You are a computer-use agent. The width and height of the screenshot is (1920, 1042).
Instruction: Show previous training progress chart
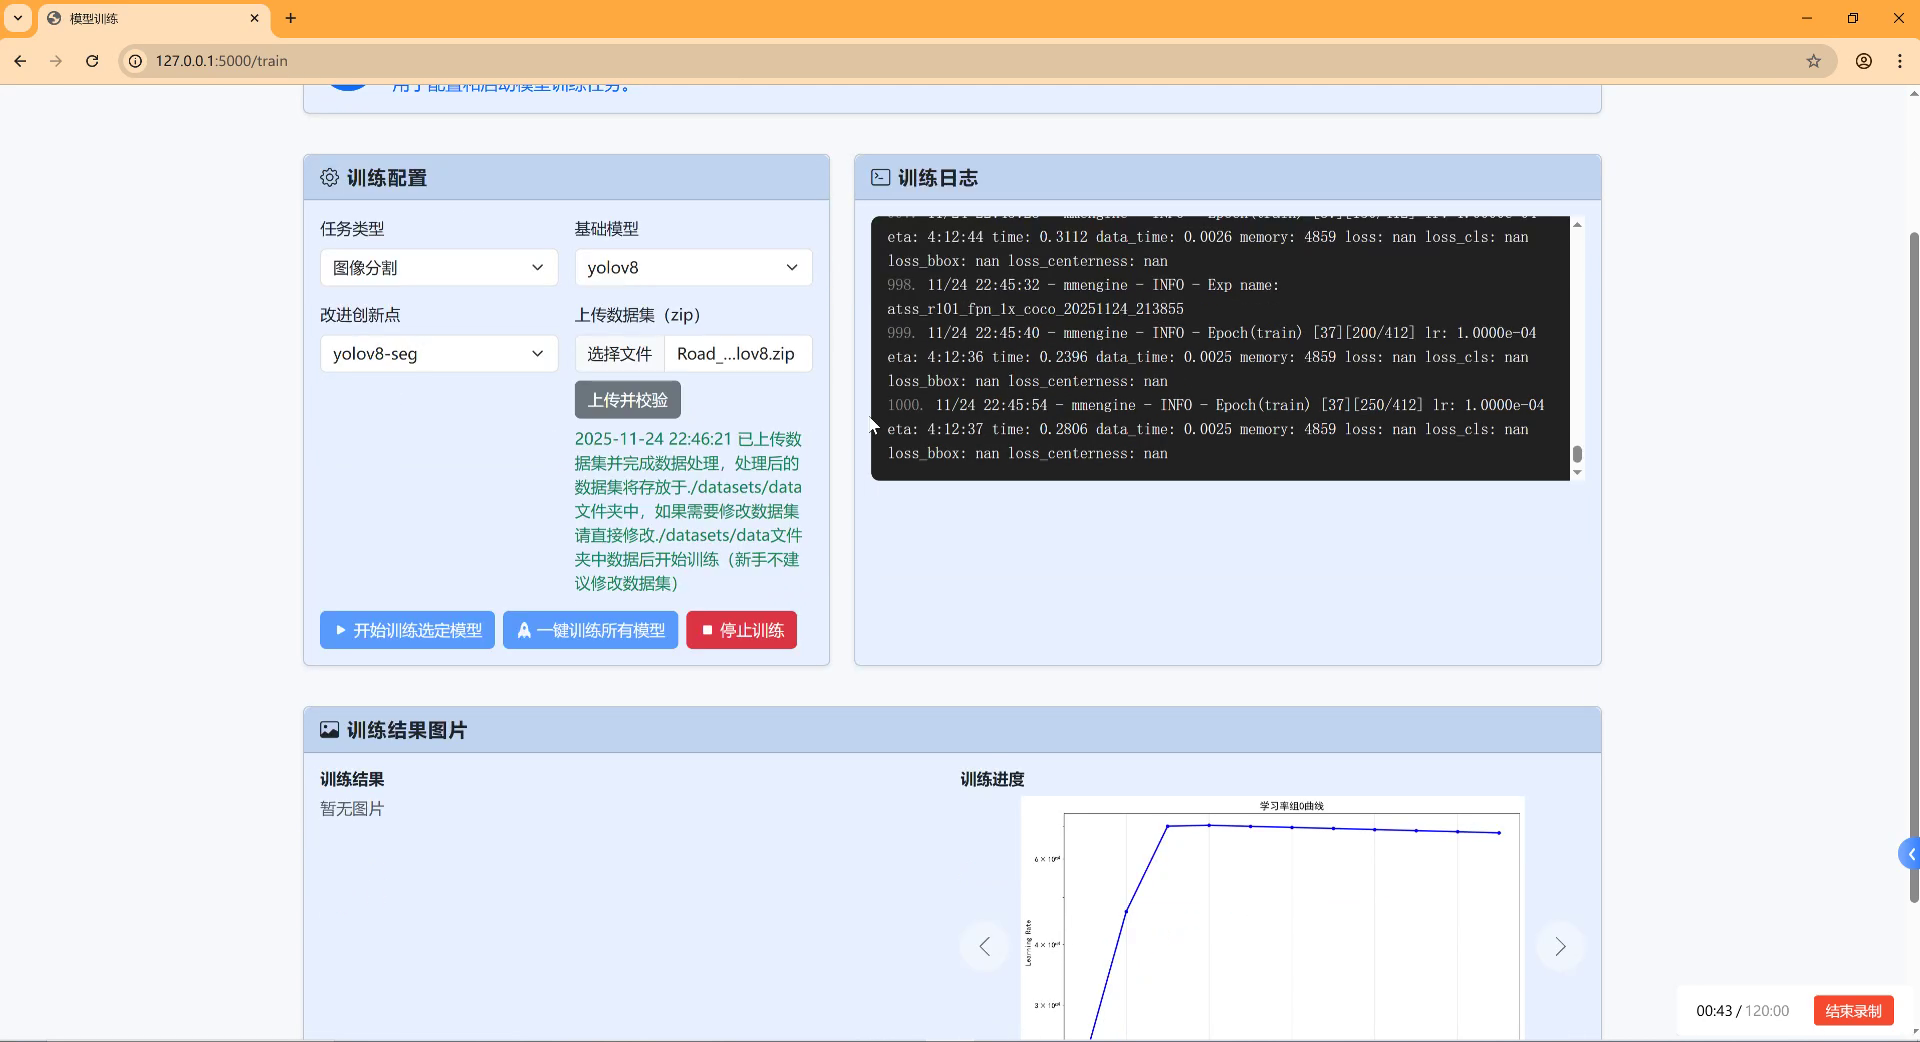pos(985,946)
